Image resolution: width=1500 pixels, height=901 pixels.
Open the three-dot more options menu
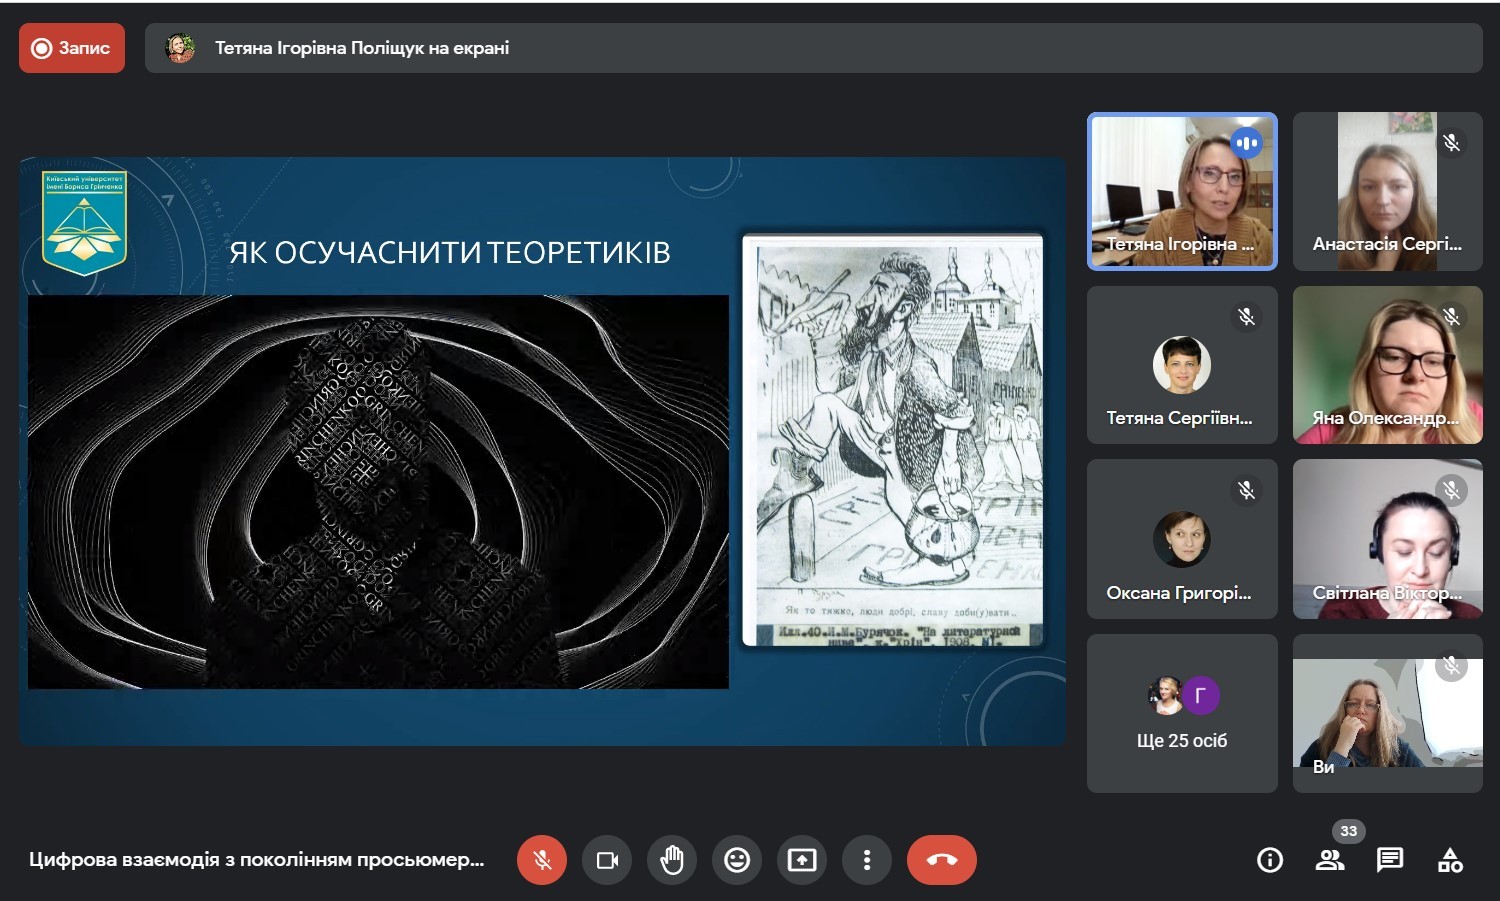(867, 860)
